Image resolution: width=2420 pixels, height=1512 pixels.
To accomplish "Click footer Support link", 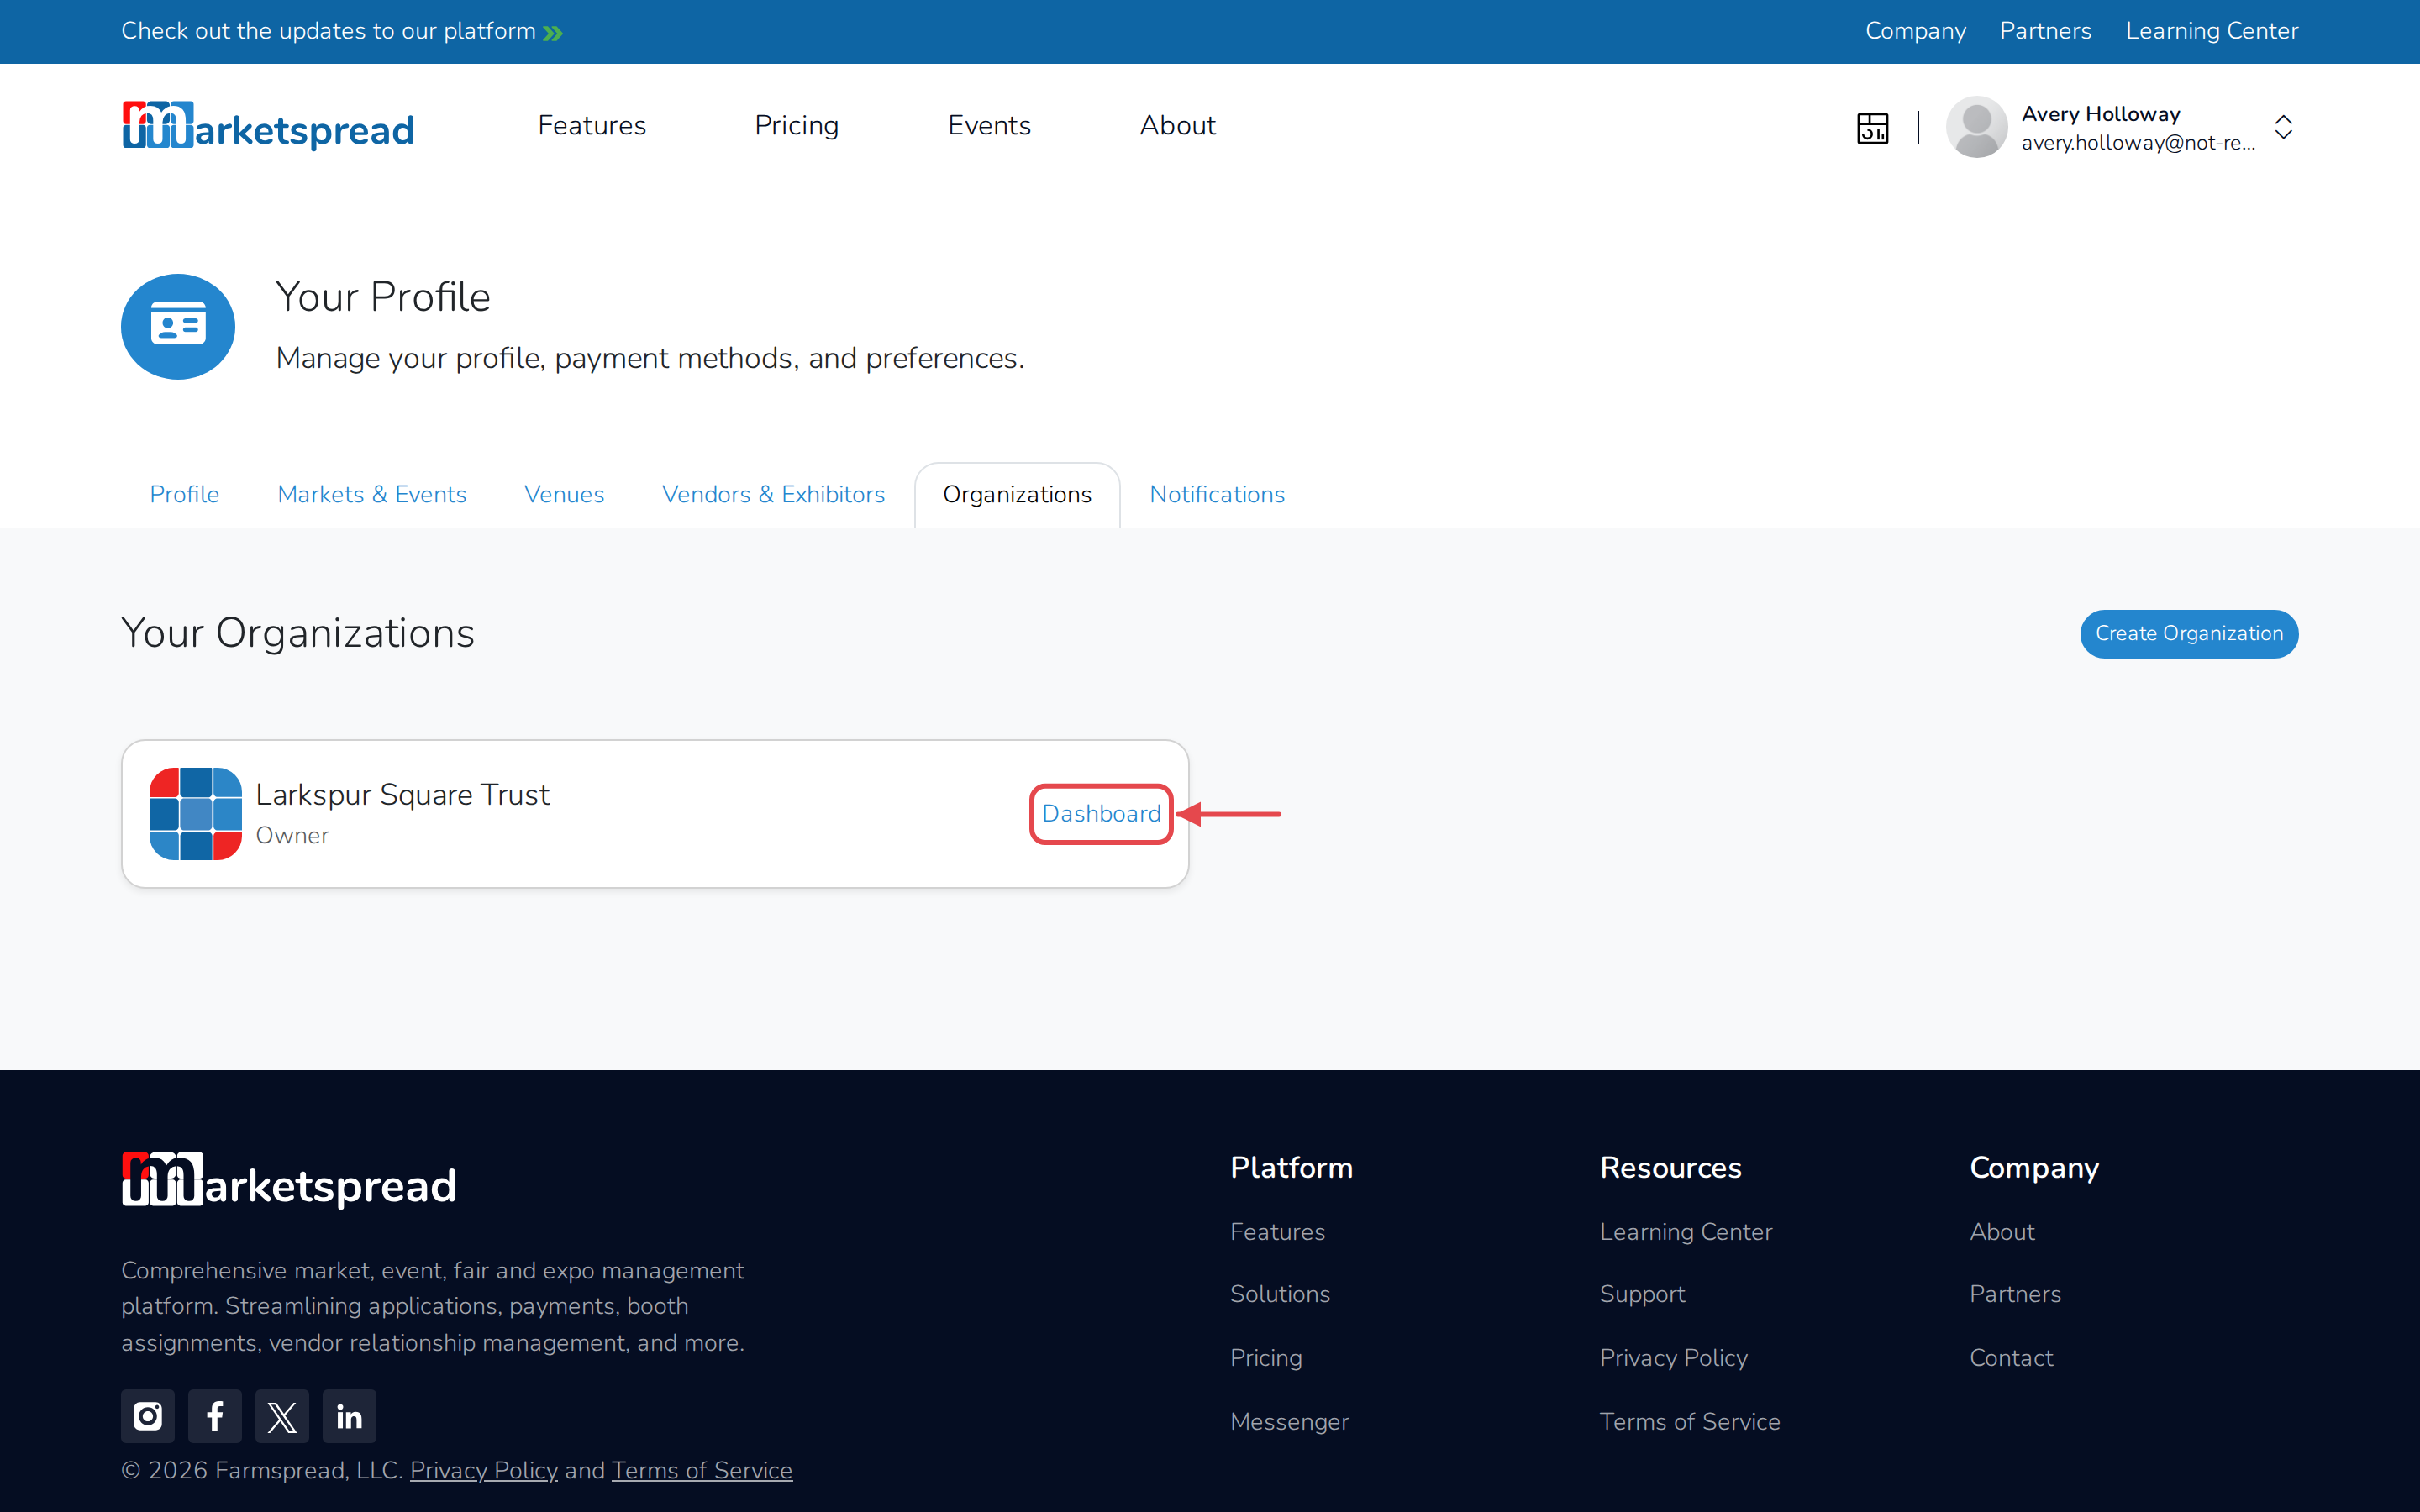I will coord(1642,1294).
